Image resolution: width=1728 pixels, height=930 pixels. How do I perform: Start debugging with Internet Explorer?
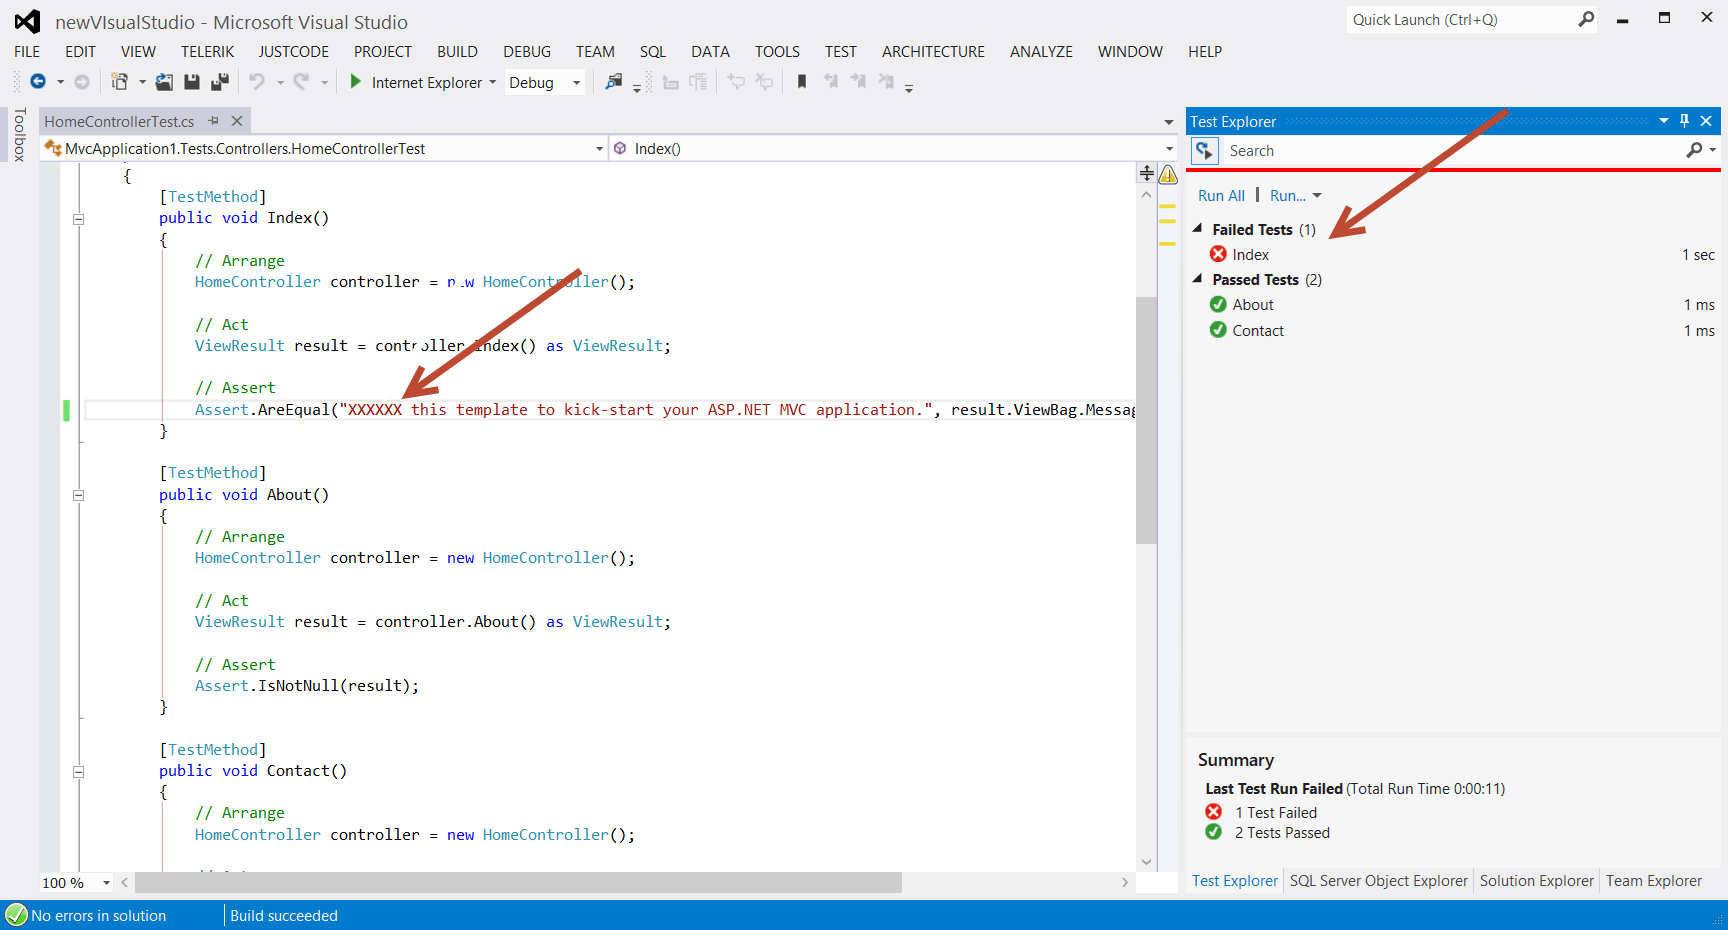click(356, 82)
